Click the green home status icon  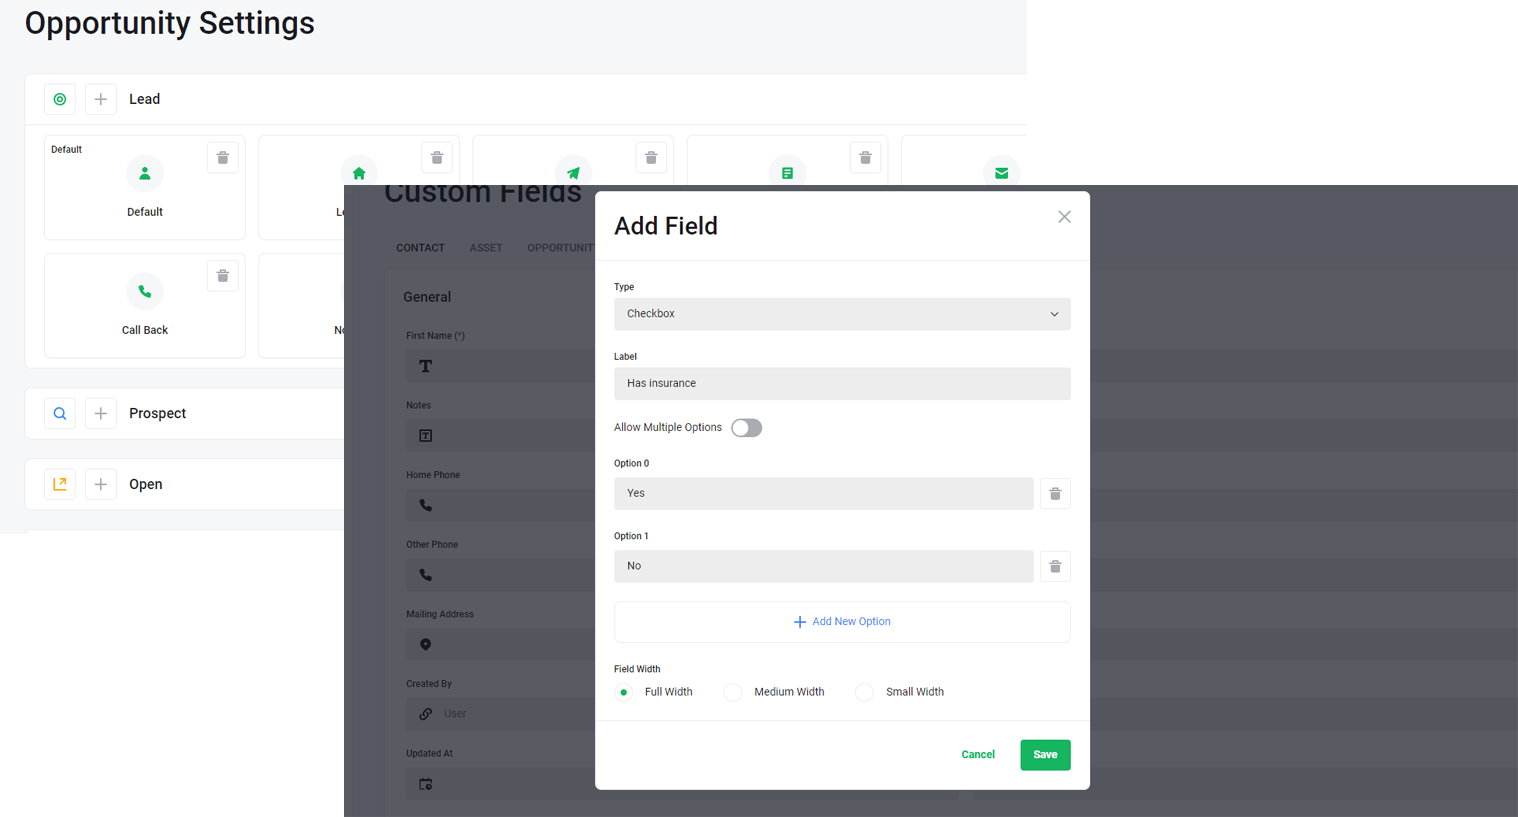359,172
